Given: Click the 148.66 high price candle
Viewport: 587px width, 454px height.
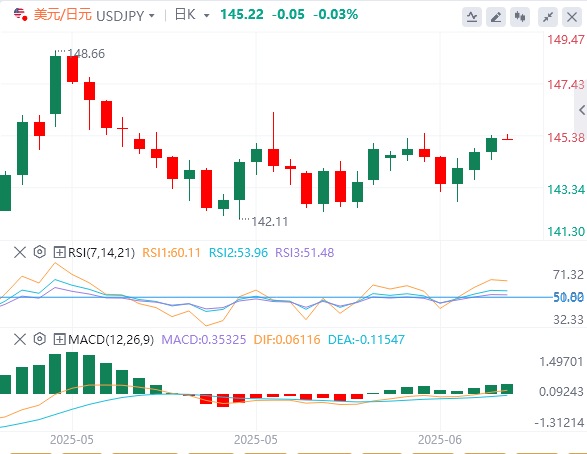Looking at the screenshot, I should (x=55, y=85).
